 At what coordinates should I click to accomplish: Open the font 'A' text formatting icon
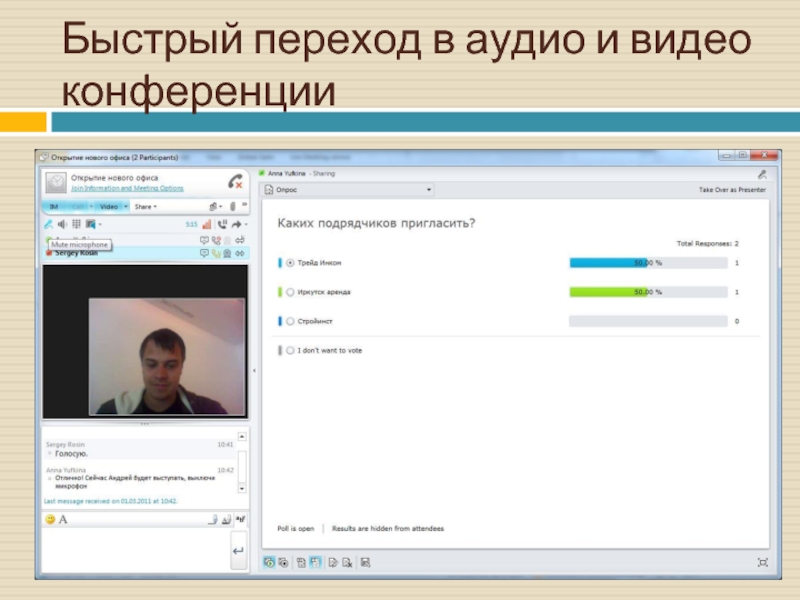(63, 519)
